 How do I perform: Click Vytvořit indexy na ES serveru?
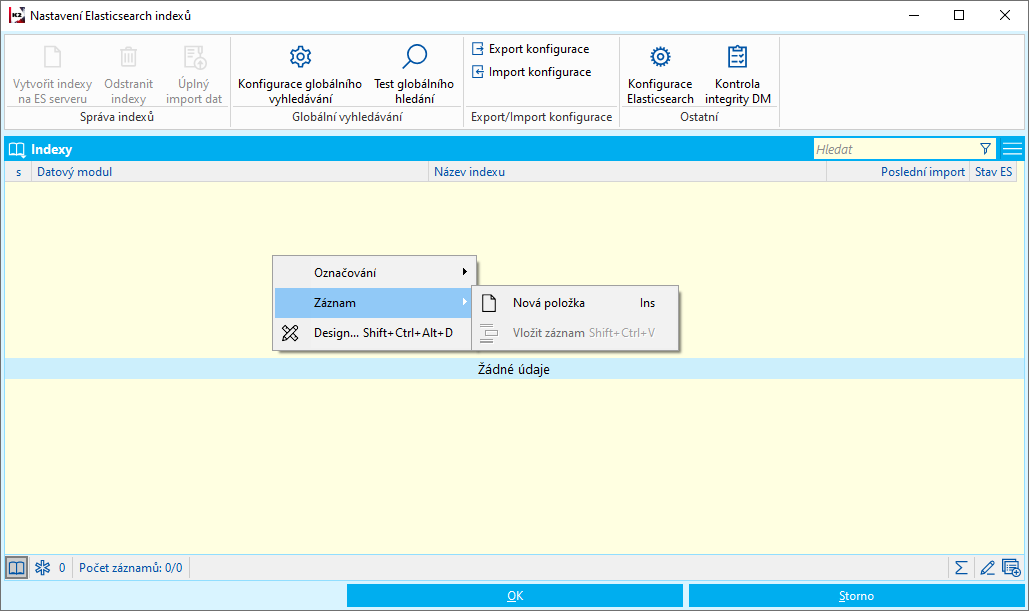pyautogui.click(x=52, y=74)
